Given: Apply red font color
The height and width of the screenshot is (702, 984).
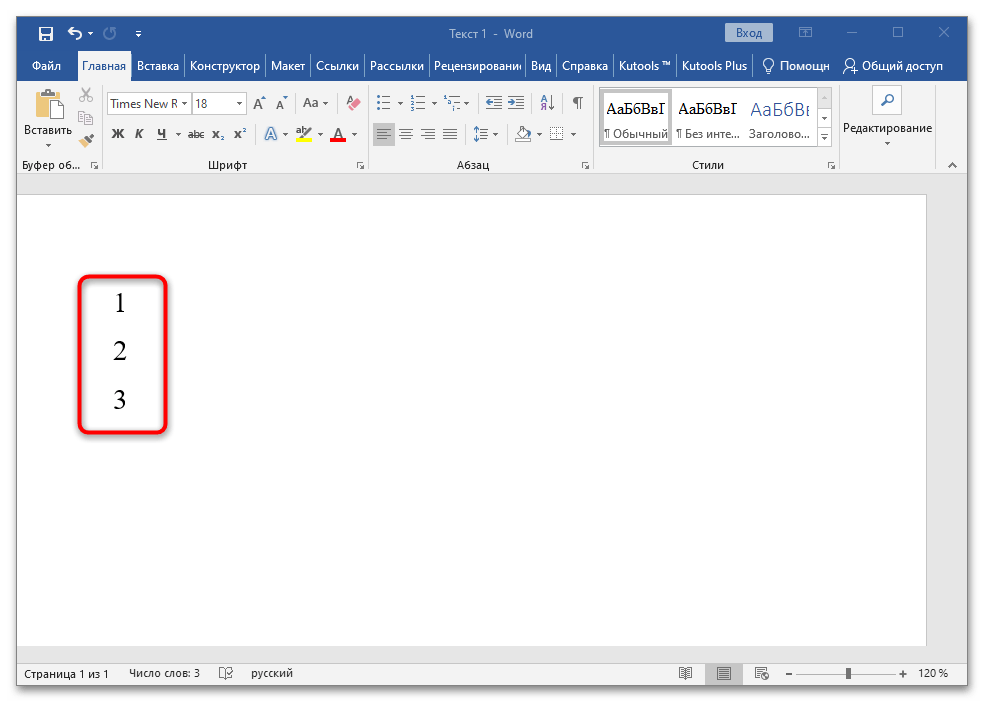Looking at the screenshot, I should coord(338,134).
